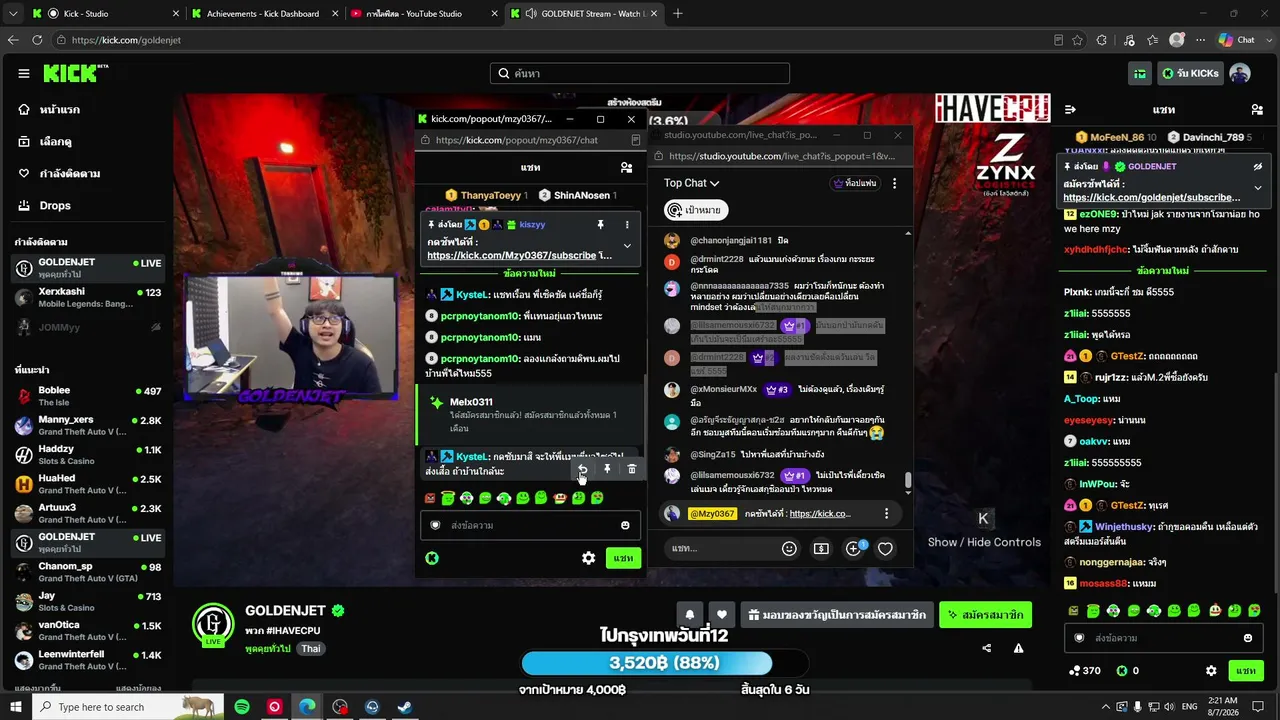The width and height of the screenshot is (1280, 720).
Task: Click the gift subscriptions button
Action: (837, 615)
